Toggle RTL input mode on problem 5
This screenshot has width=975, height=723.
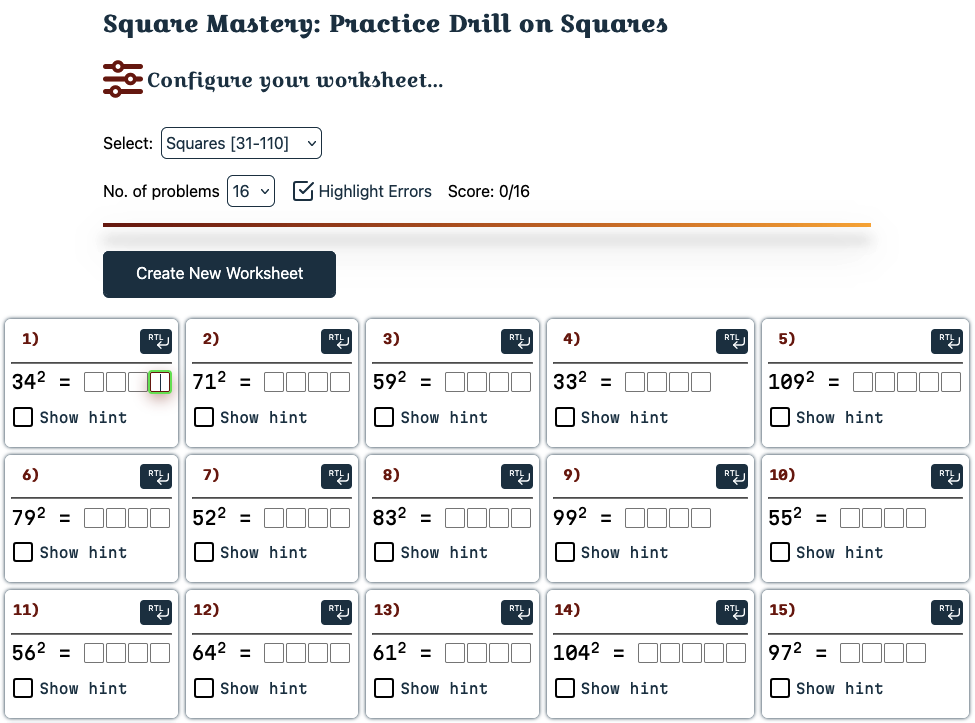[x=947, y=341]
